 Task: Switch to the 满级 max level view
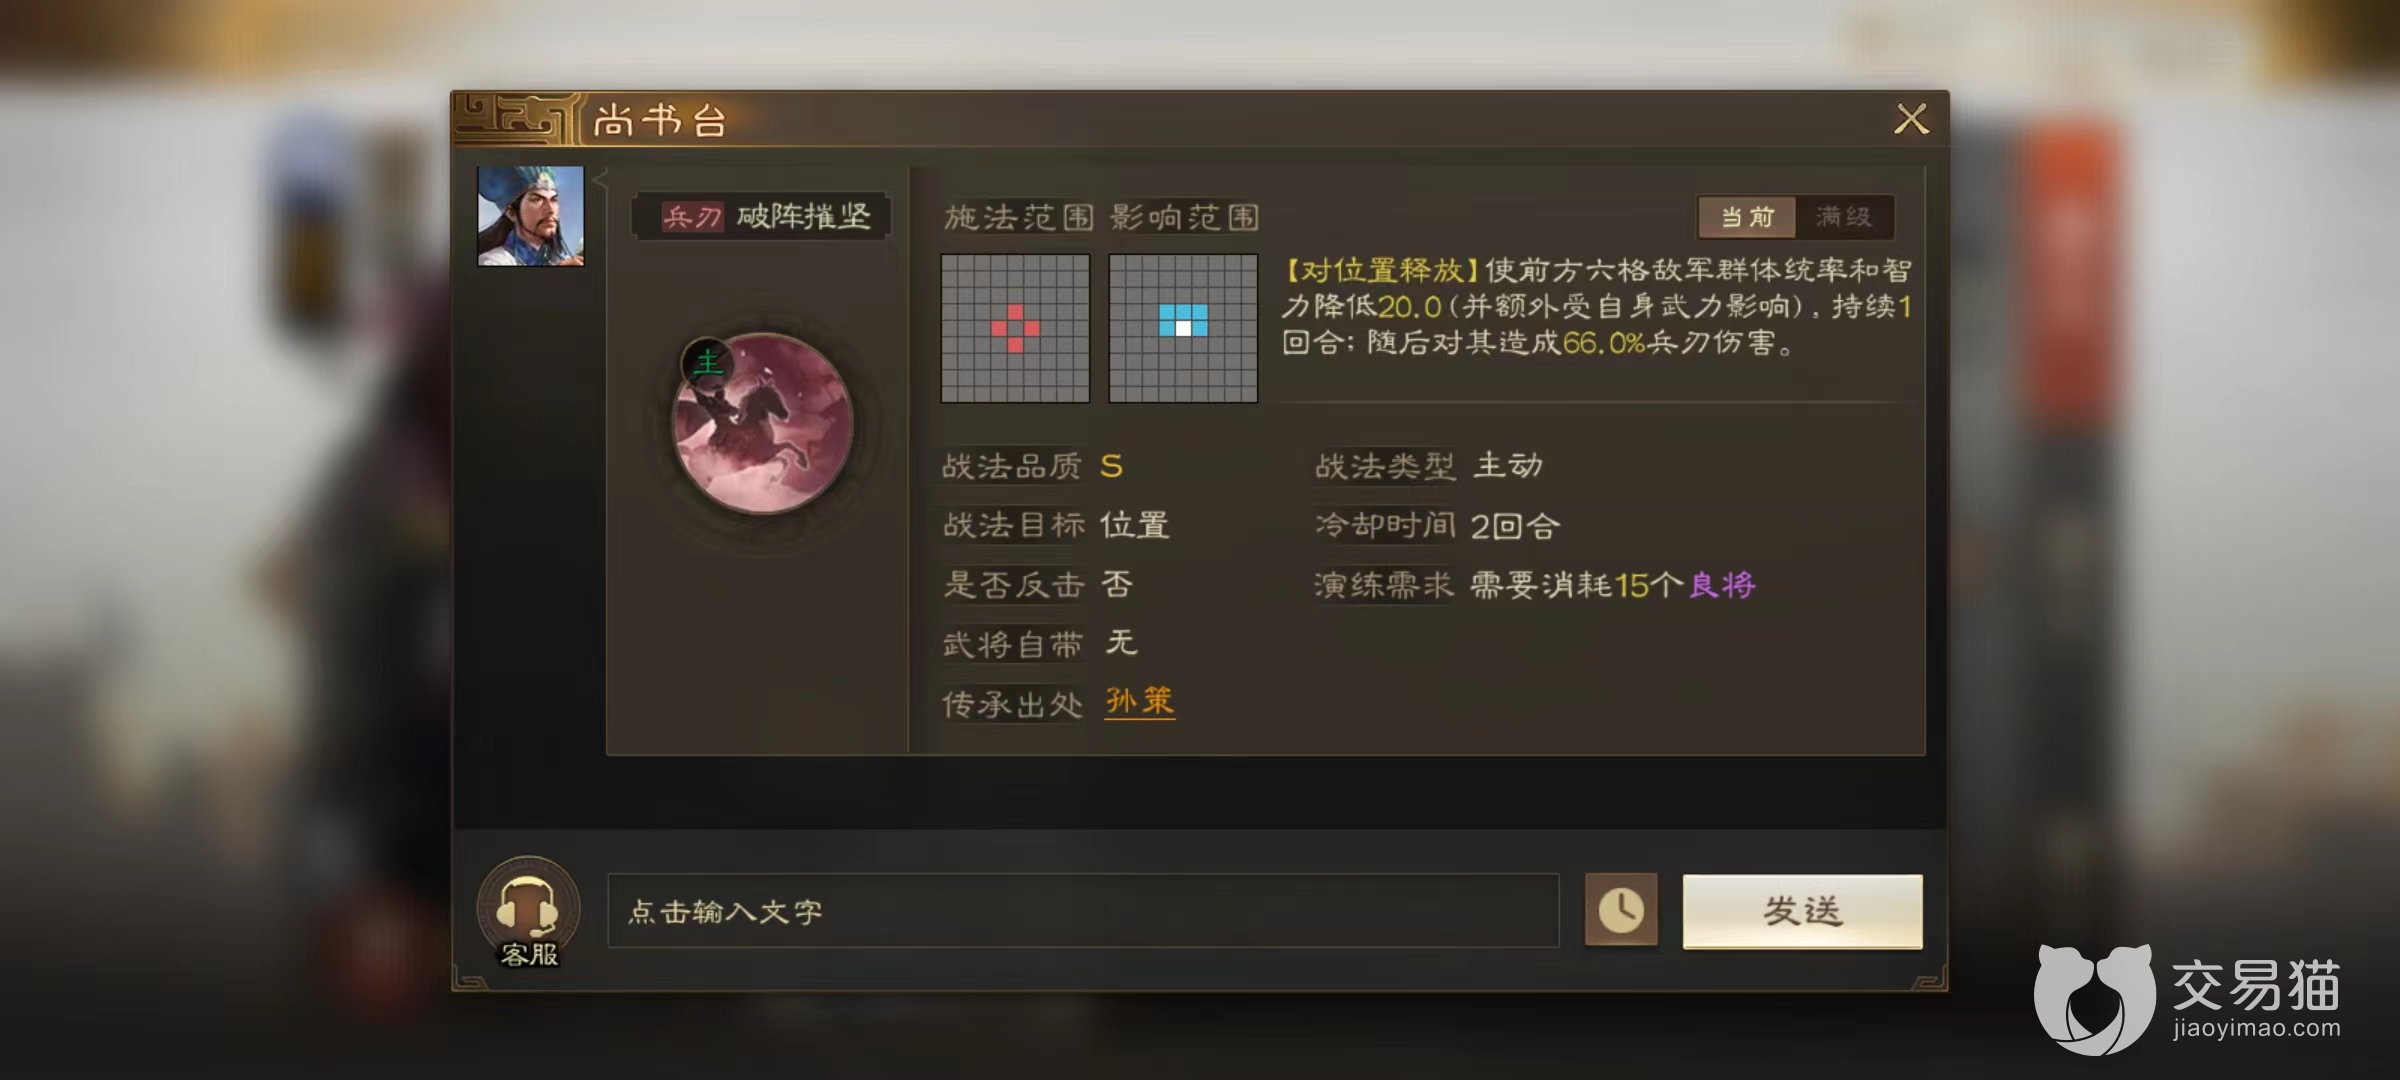[1844, 217]
